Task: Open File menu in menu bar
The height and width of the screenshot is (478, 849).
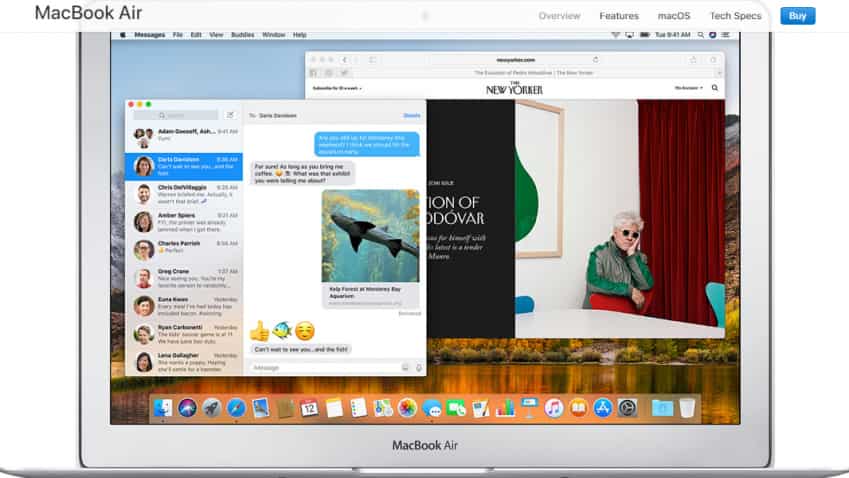Action: (178, 35)
